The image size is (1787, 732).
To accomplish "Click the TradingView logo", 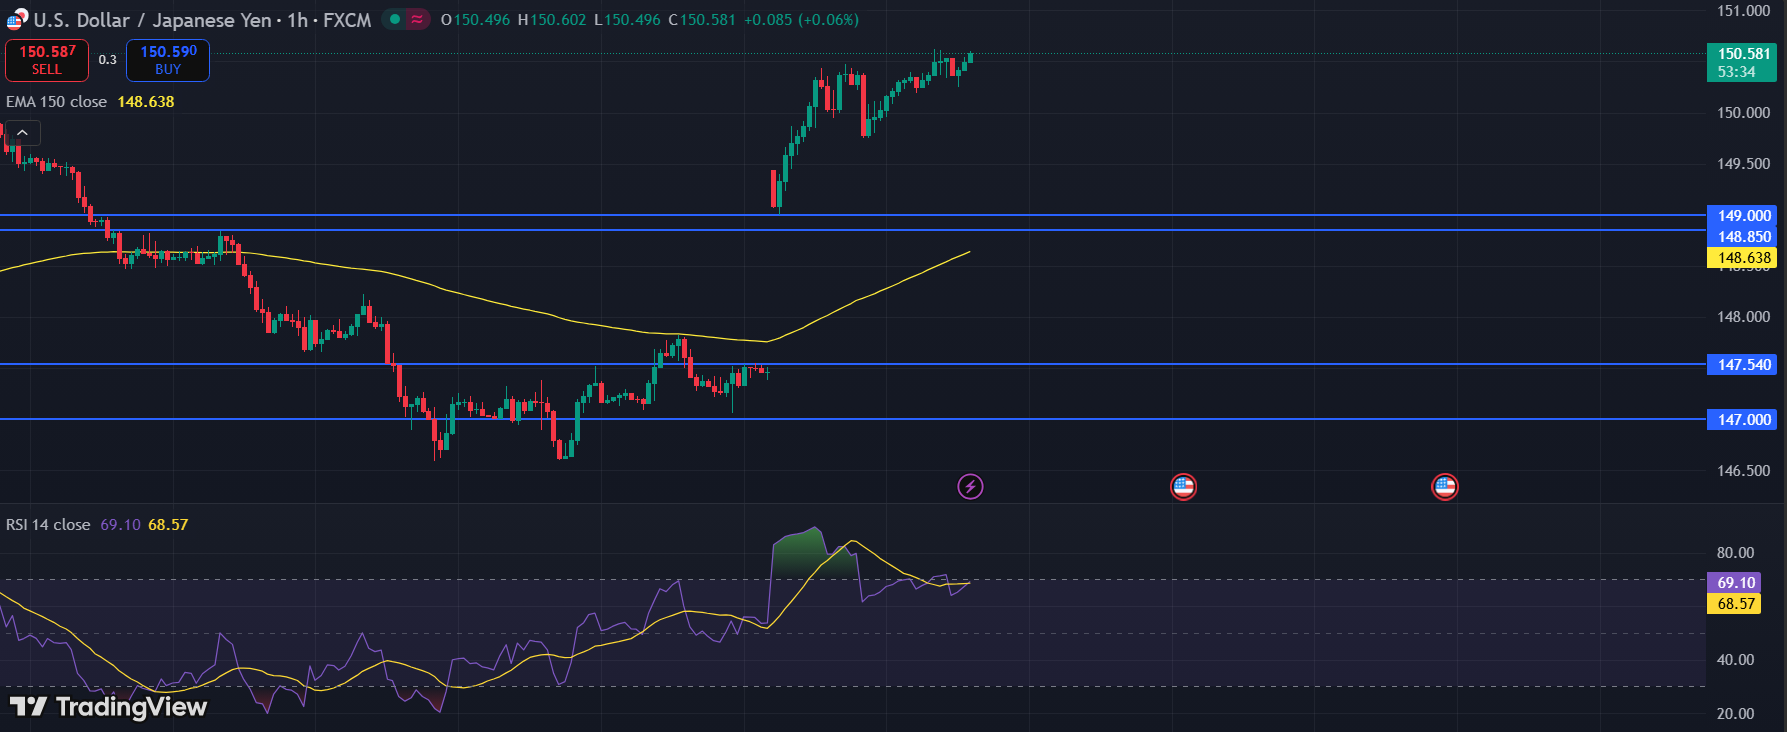I will 108,707.
